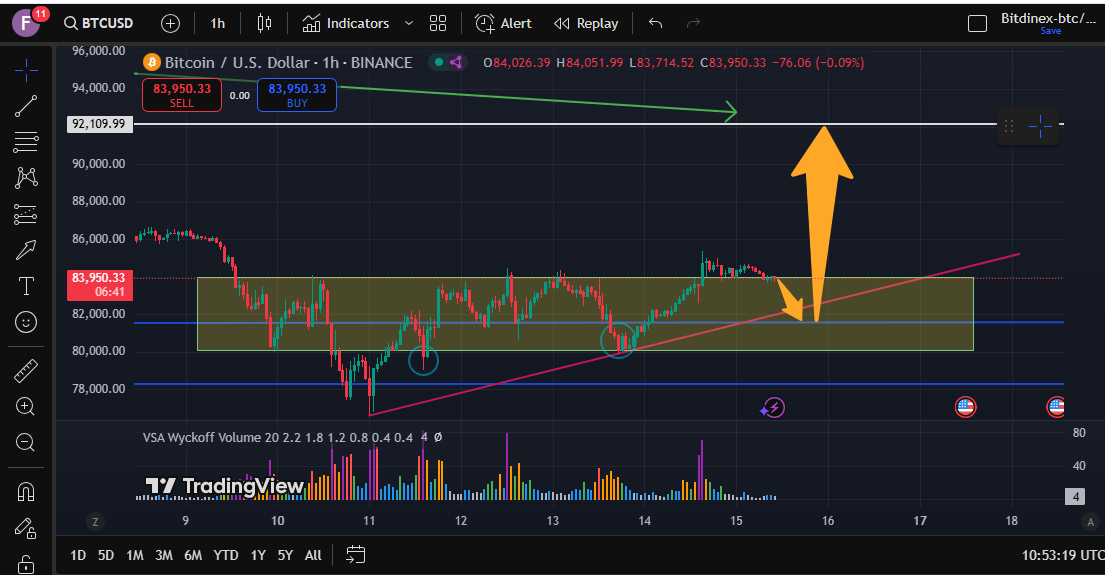Screen dimensions: 1105x575
Task: Click the purple lightning event marker
Action: coord(773,407)
